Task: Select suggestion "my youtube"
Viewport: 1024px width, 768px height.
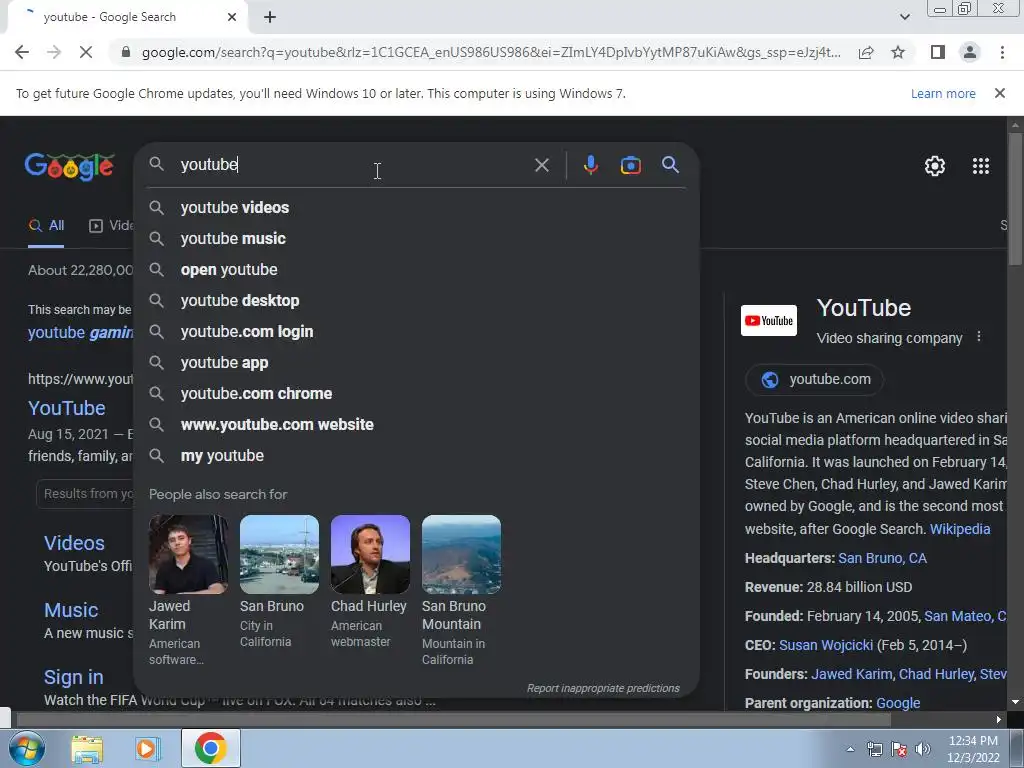Action: point(417,456)
